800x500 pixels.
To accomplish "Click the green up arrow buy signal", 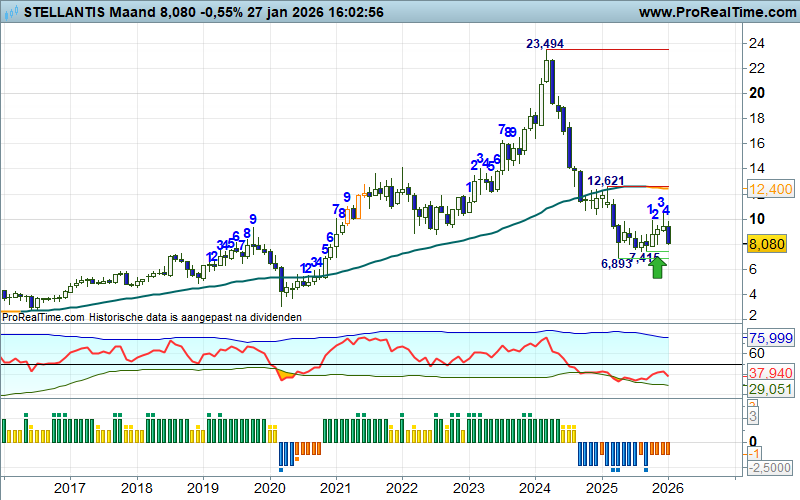I will pos(657,267).
